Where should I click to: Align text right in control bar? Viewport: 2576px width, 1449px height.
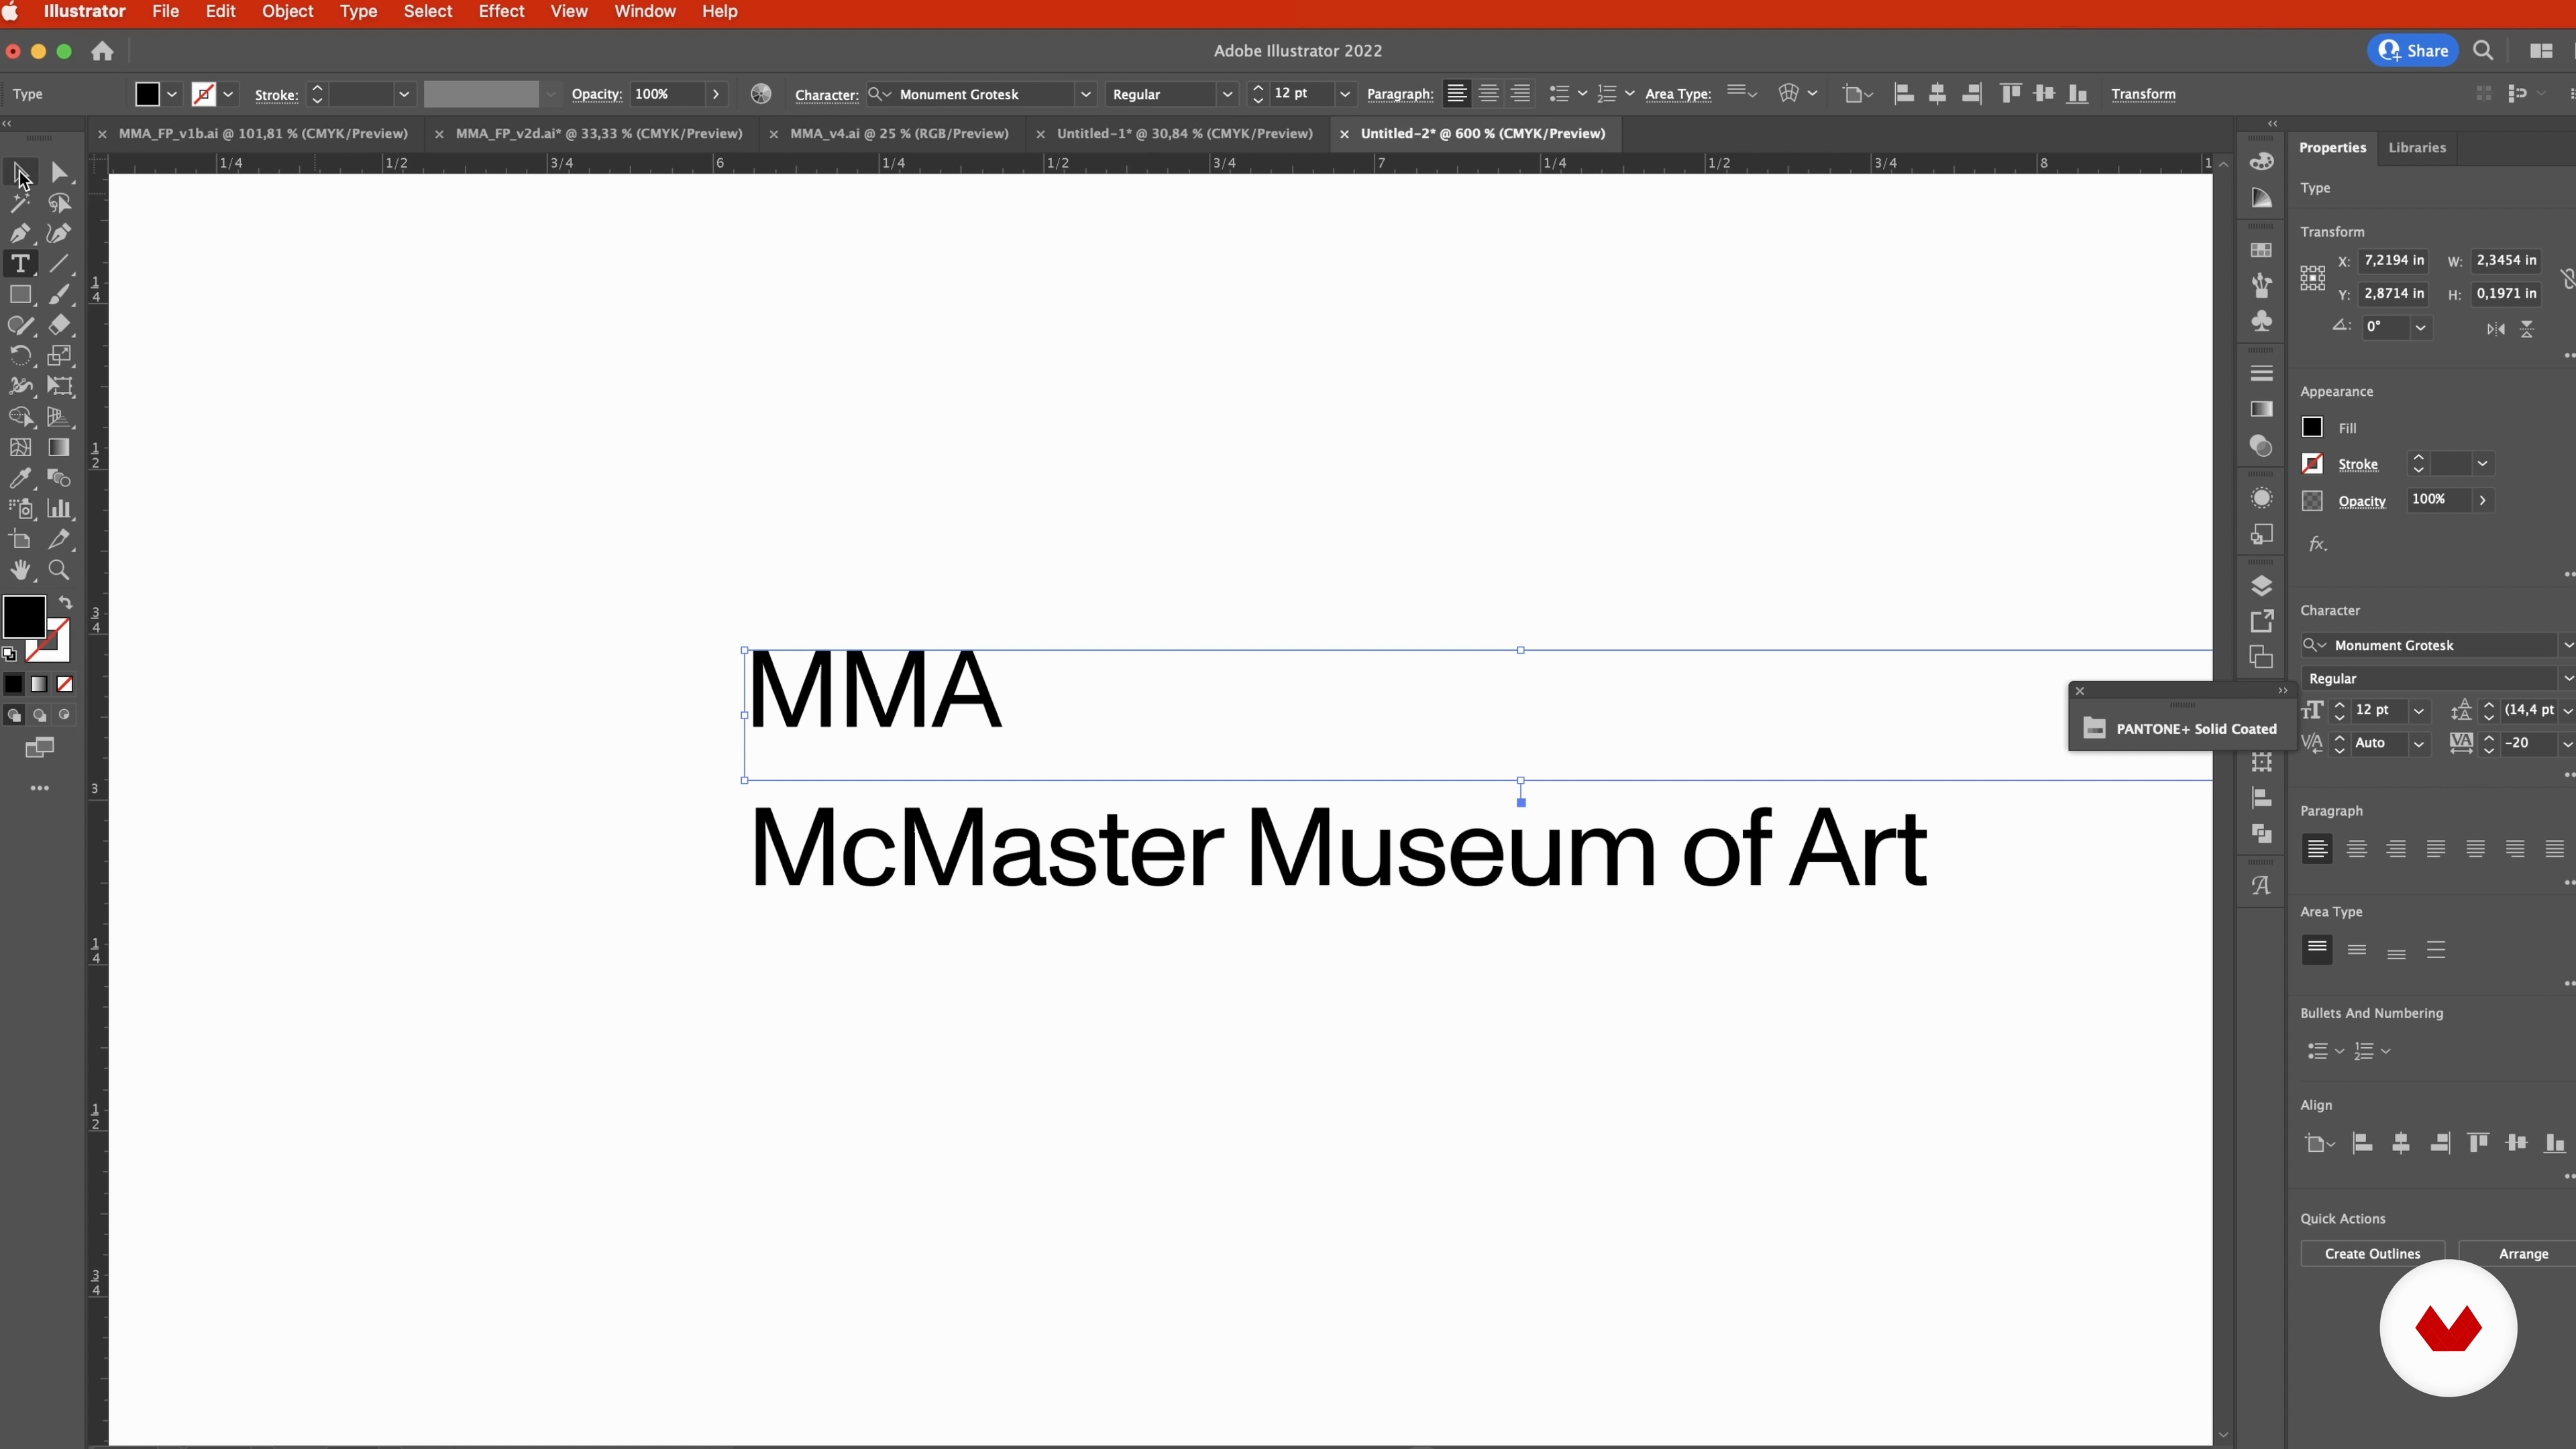click(x=1521, y=94)
